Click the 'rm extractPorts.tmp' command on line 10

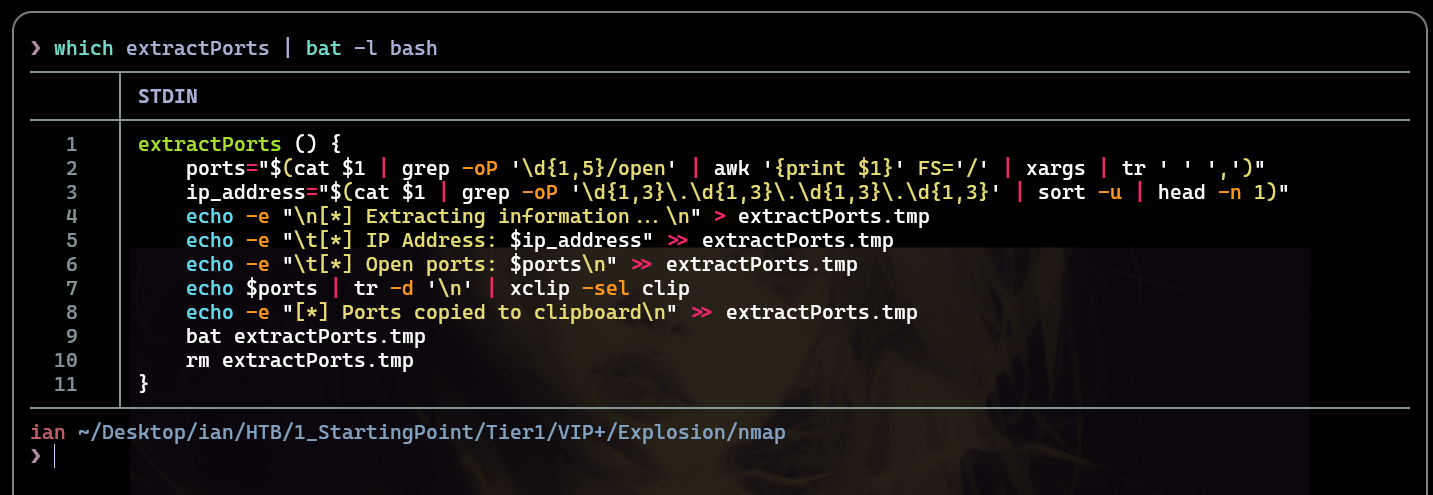pos(300,360)
